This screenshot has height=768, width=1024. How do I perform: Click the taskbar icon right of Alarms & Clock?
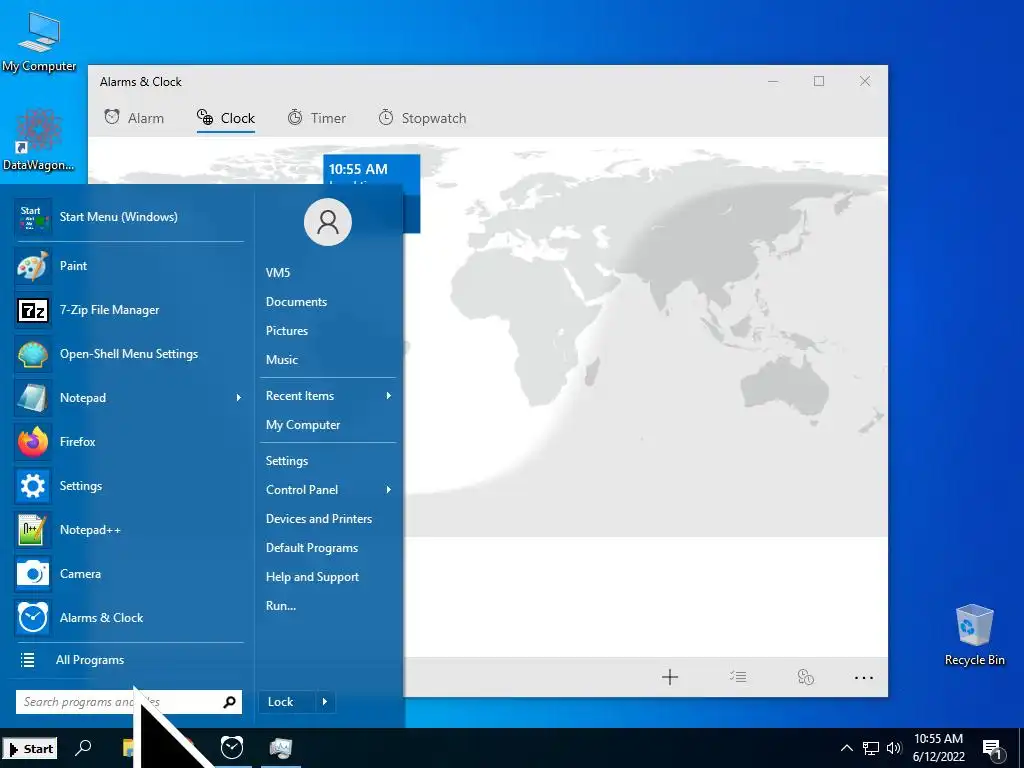(281, 748)
